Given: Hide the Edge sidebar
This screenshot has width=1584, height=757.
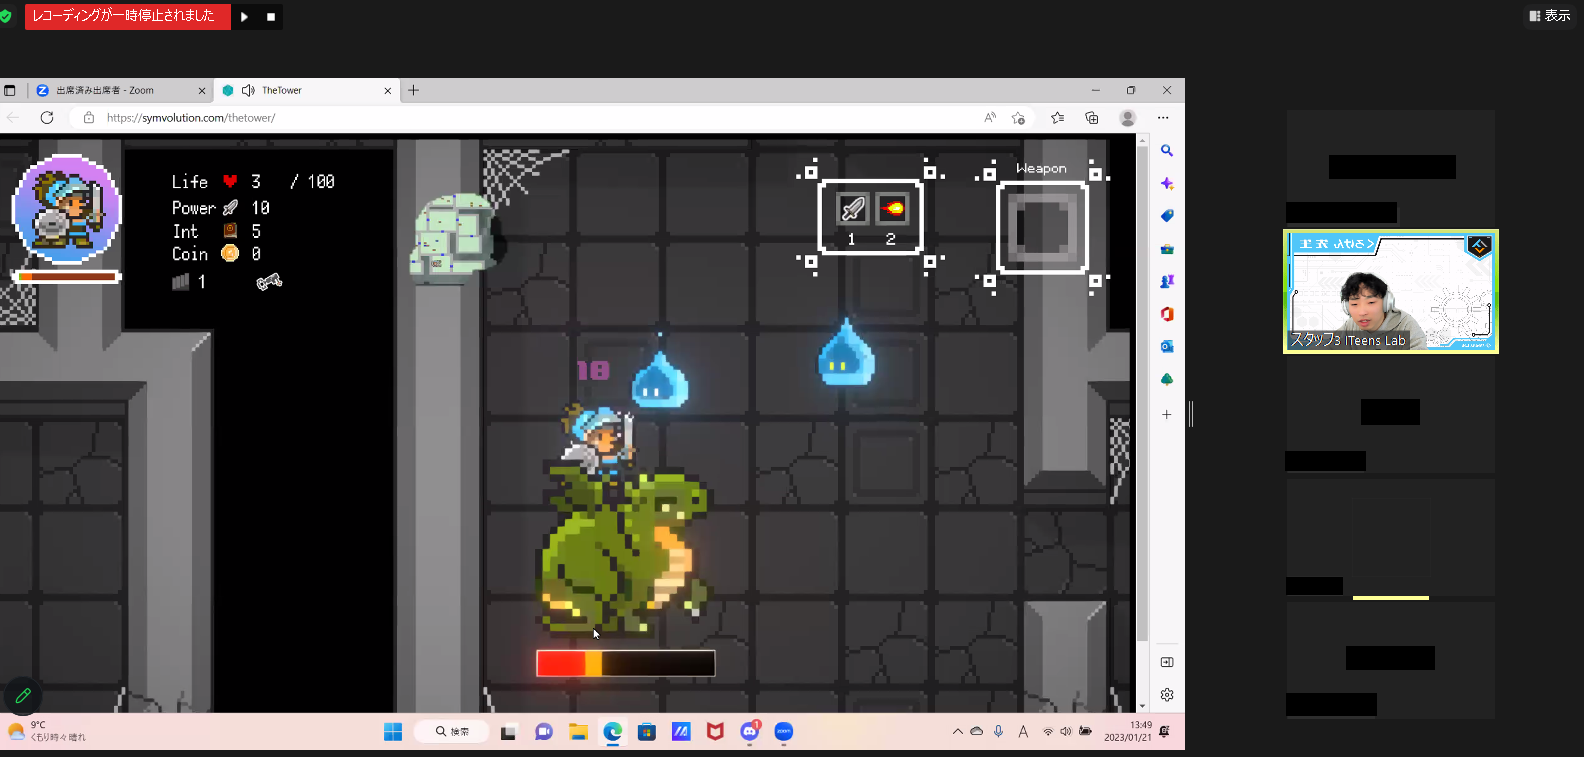Looking at the screenshot, I should 1167,662.
